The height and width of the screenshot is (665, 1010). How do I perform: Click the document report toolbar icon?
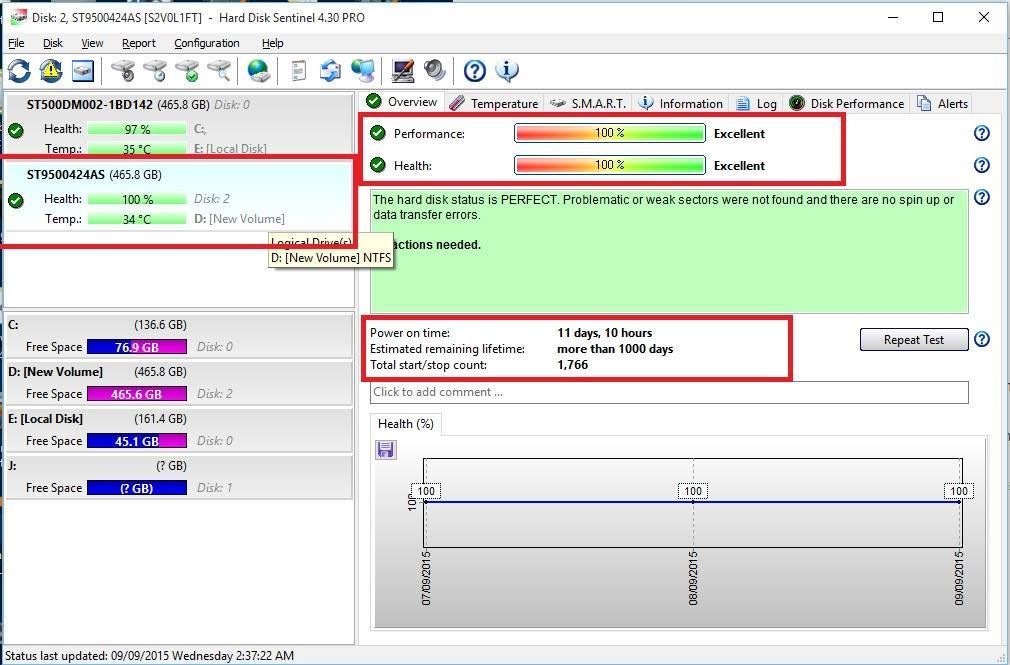click(x=298, y=70)
